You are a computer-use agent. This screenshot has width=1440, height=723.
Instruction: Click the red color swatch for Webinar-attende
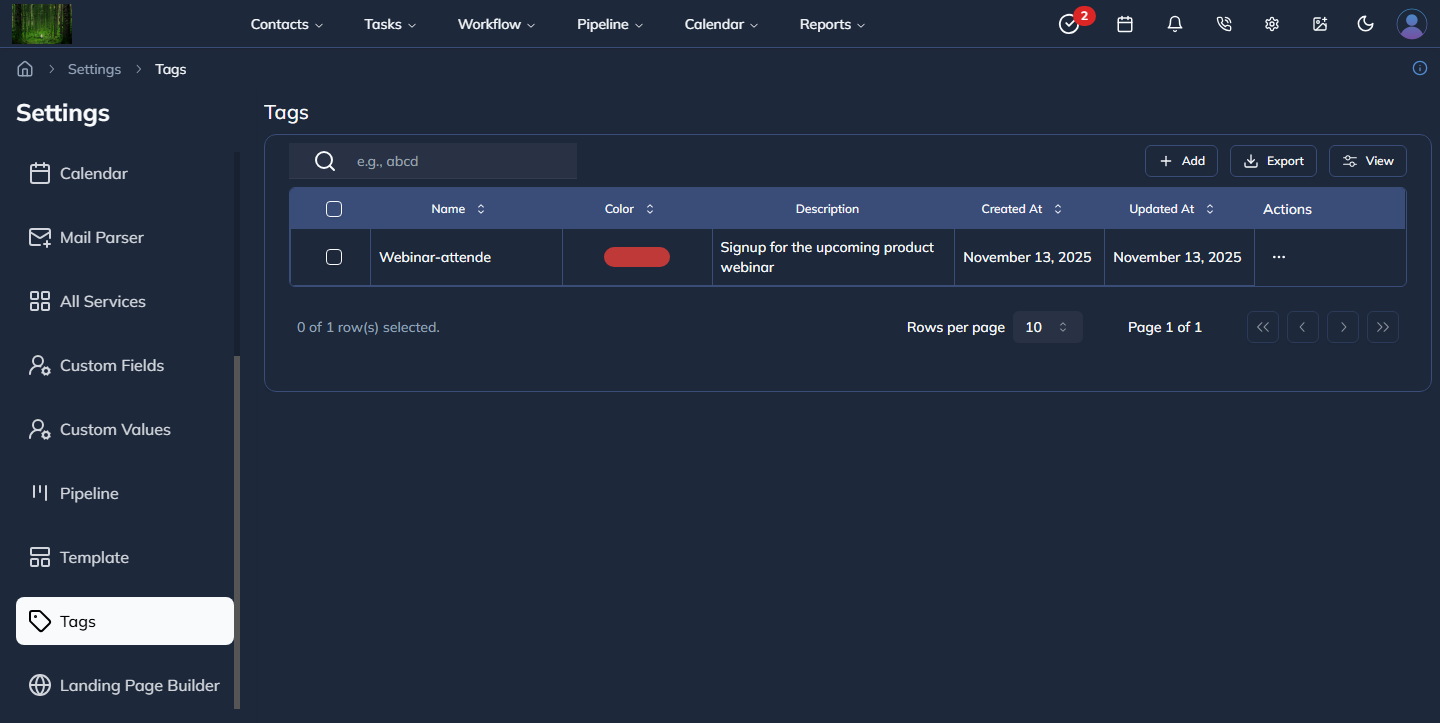(637, 257)
